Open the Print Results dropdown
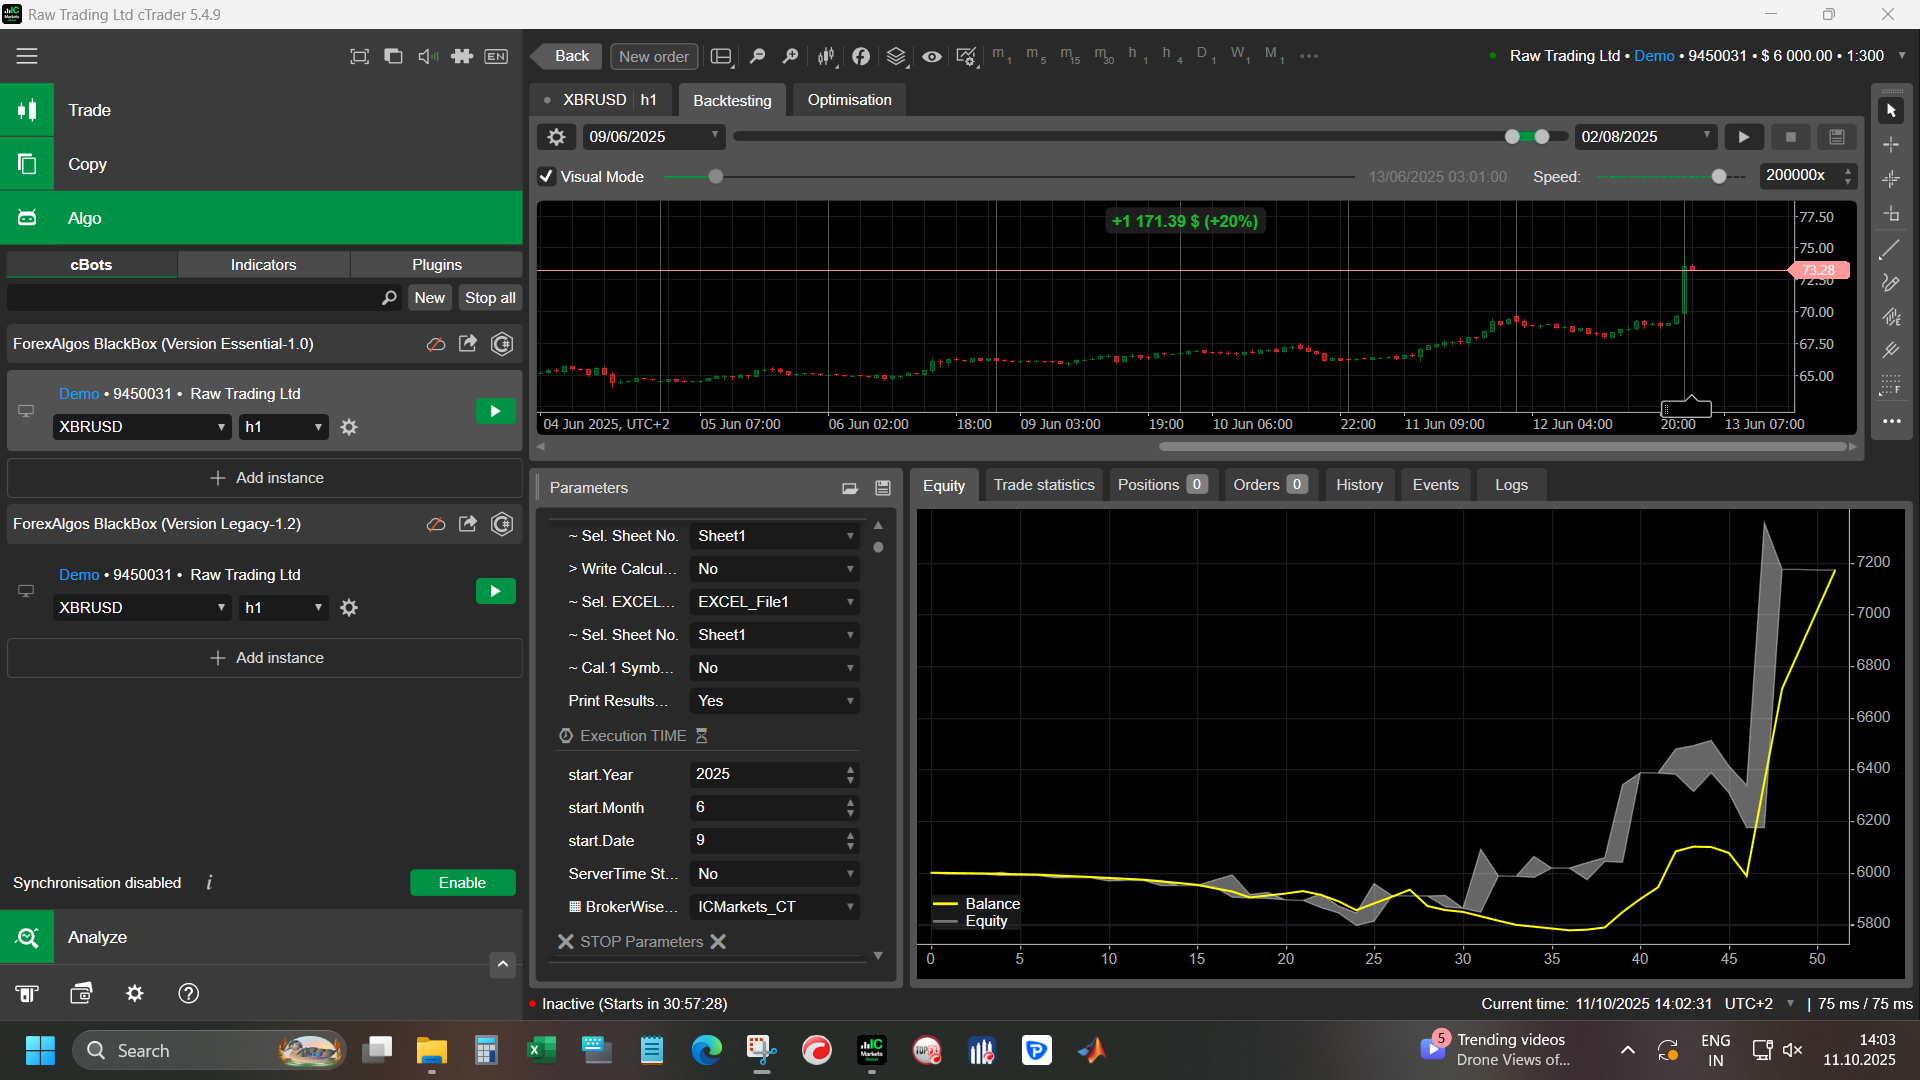 [774, 701]
